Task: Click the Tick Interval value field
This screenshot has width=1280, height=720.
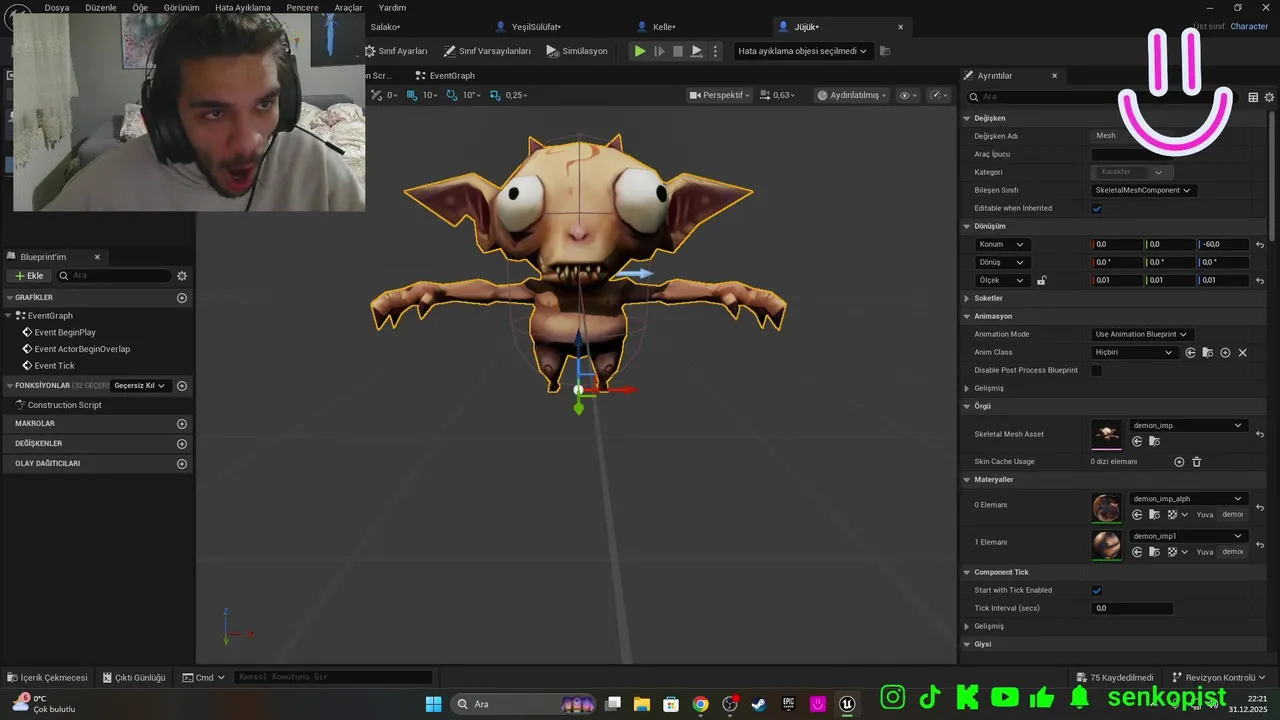Action: 1132,608
